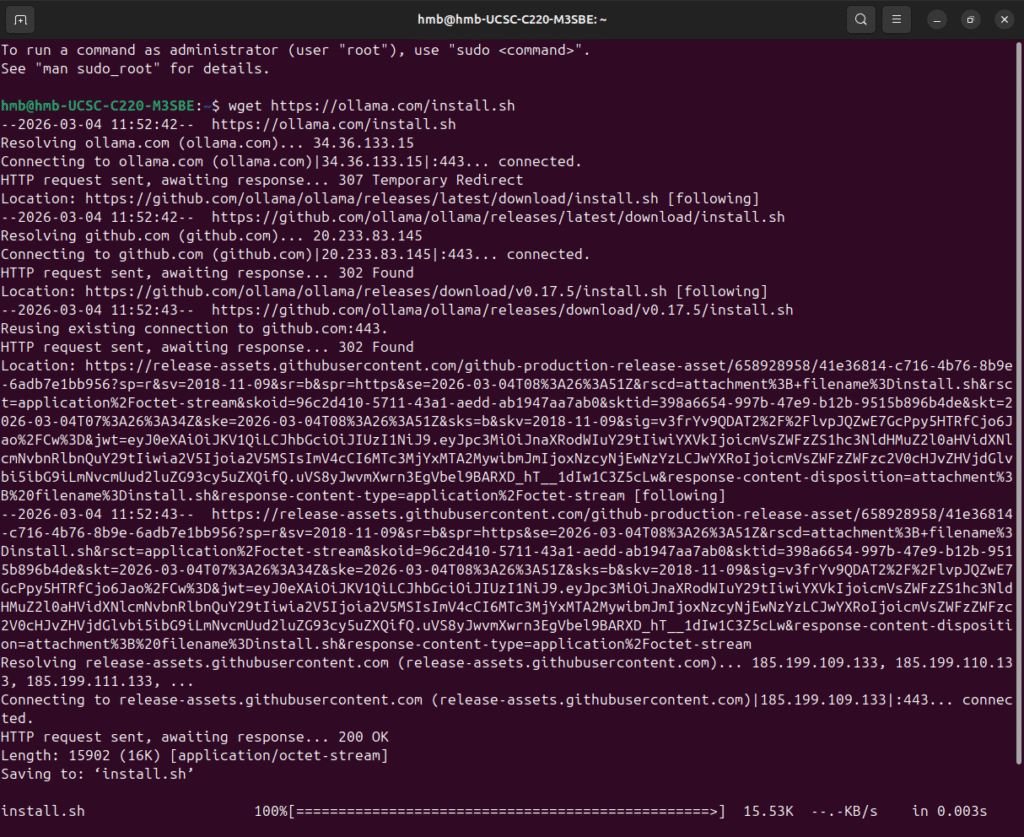Click the window title hmb@hmb-UCSC-C220-M3SBE

511,19
